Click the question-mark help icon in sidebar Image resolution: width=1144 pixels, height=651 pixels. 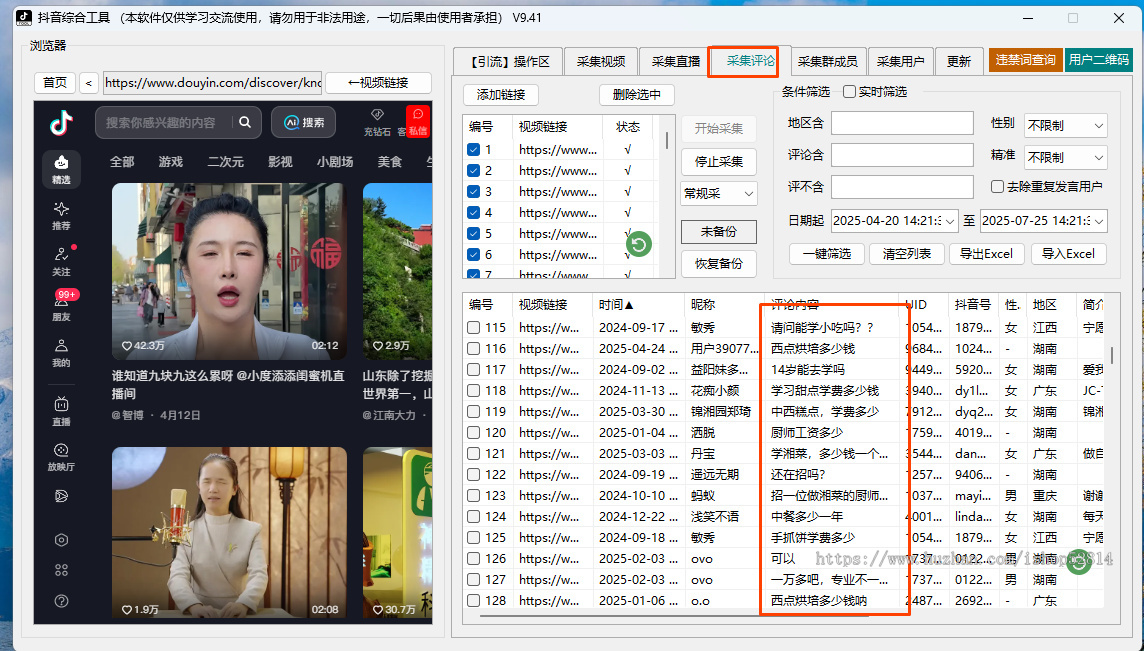61,601
